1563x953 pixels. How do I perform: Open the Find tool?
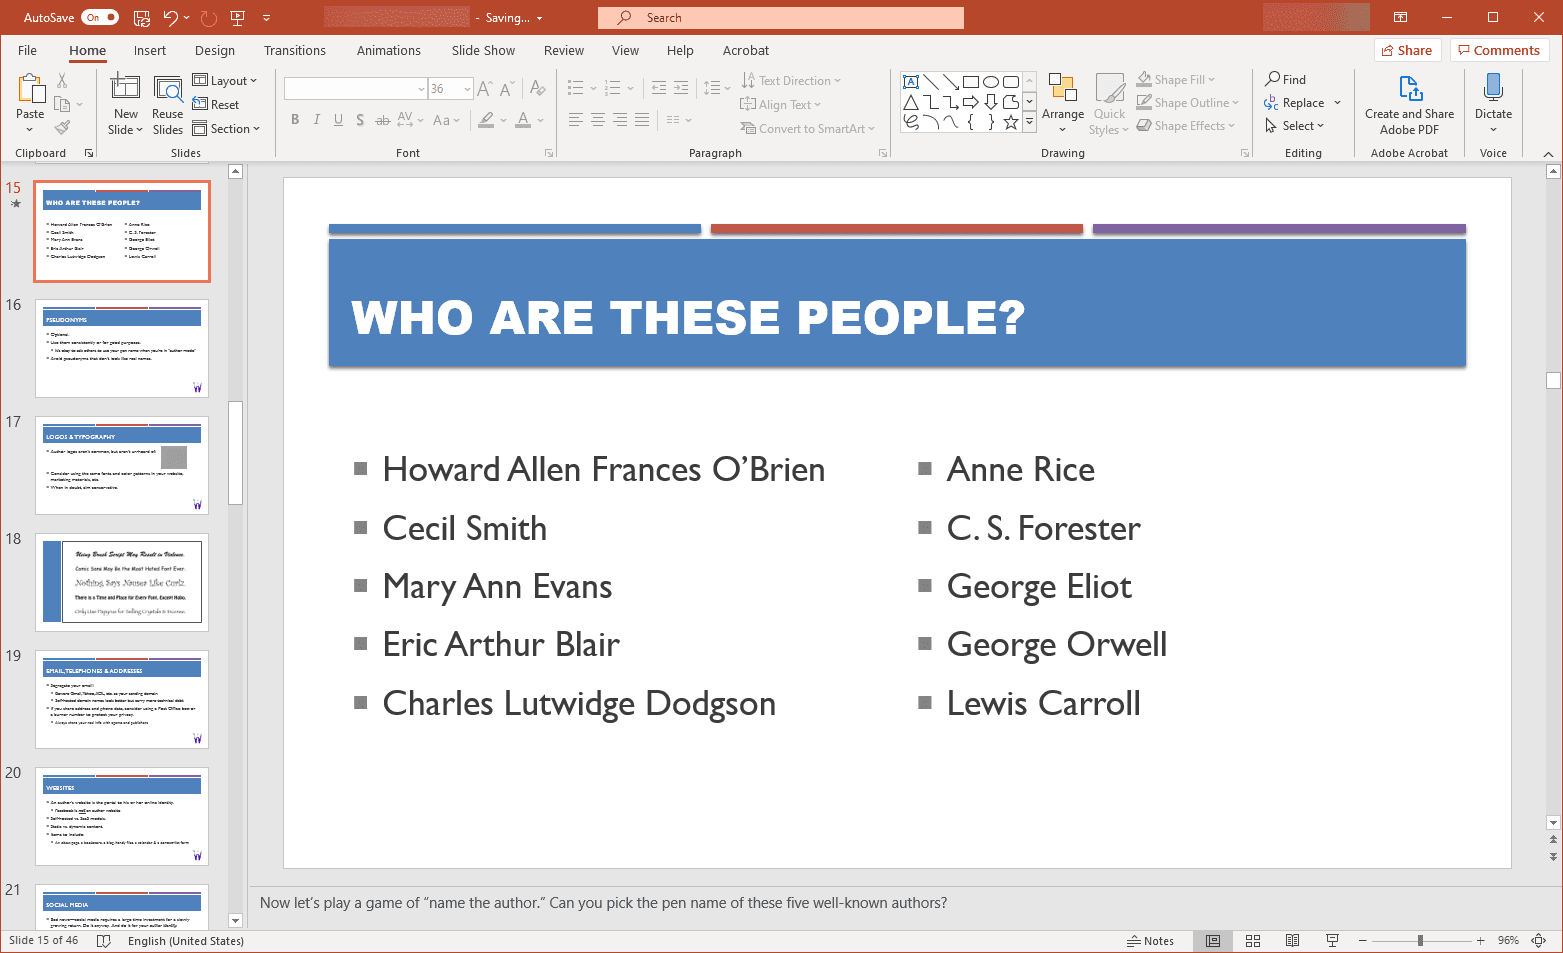tap(1286, 79)
